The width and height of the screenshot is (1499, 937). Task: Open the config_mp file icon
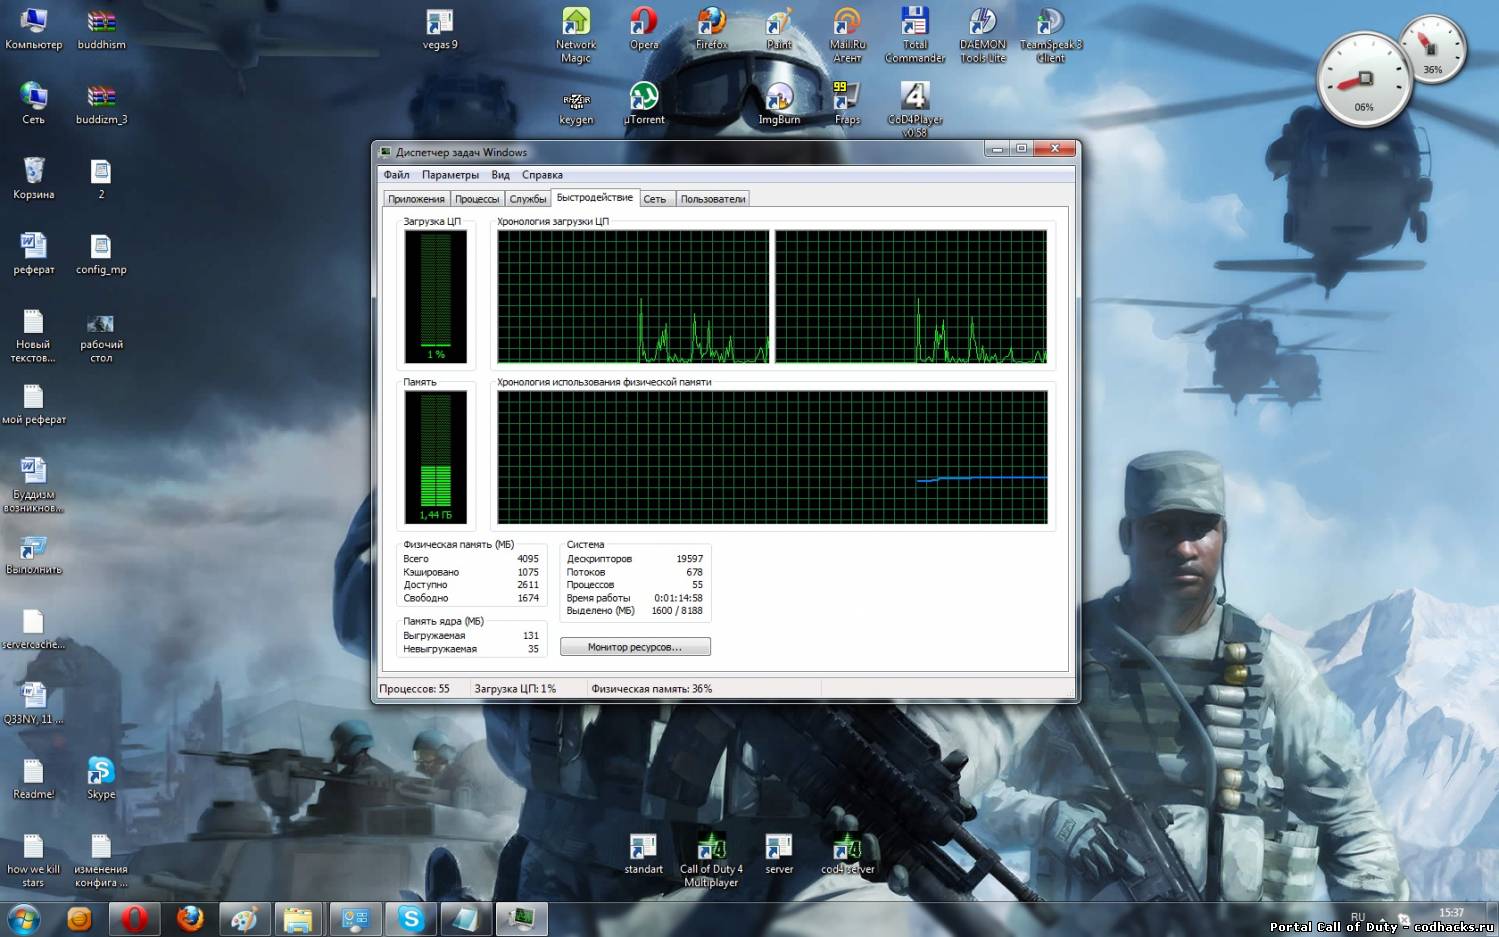tap(101, 252)
